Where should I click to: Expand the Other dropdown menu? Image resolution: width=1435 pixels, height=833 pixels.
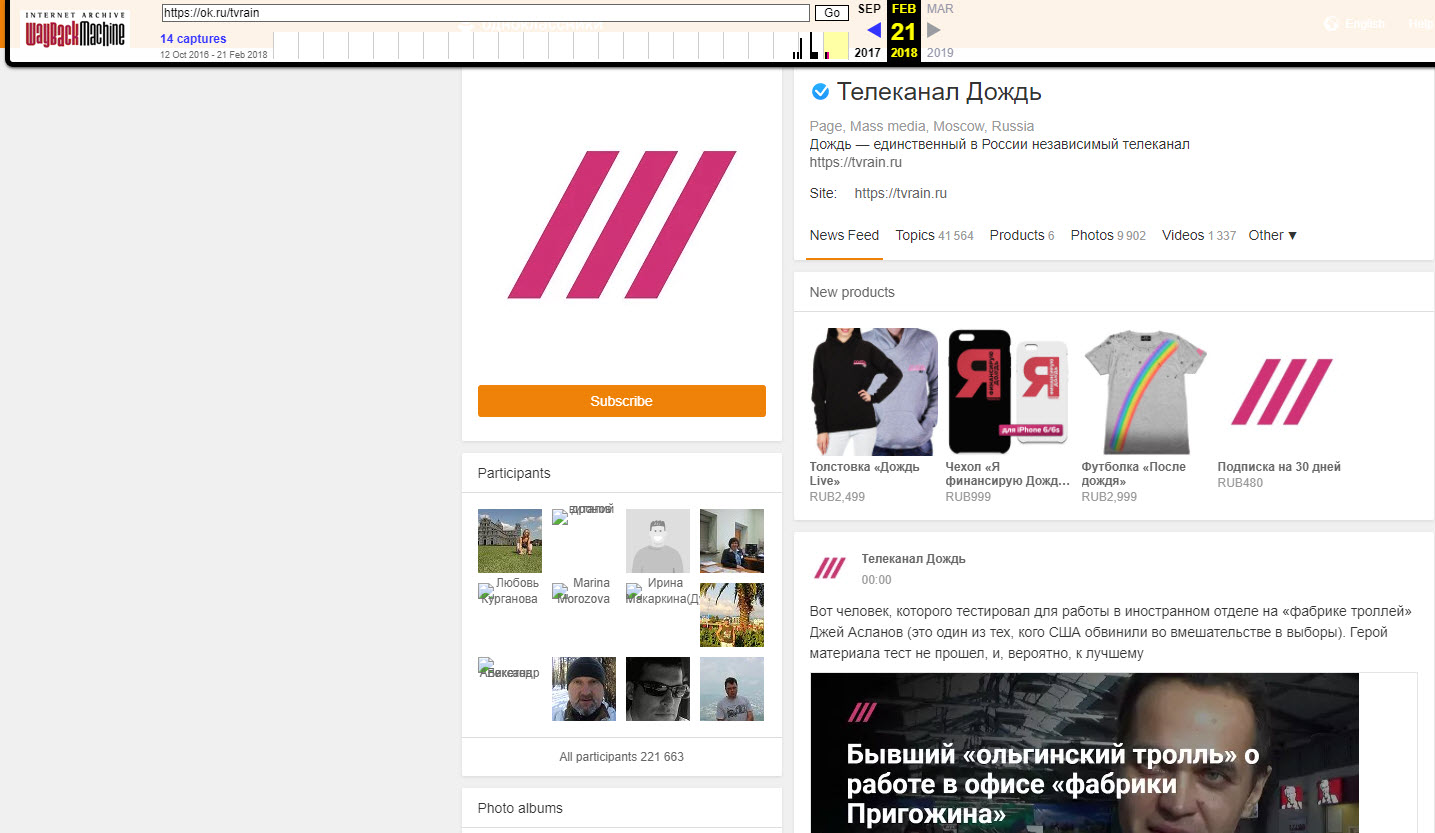[x=1273, y=235]
